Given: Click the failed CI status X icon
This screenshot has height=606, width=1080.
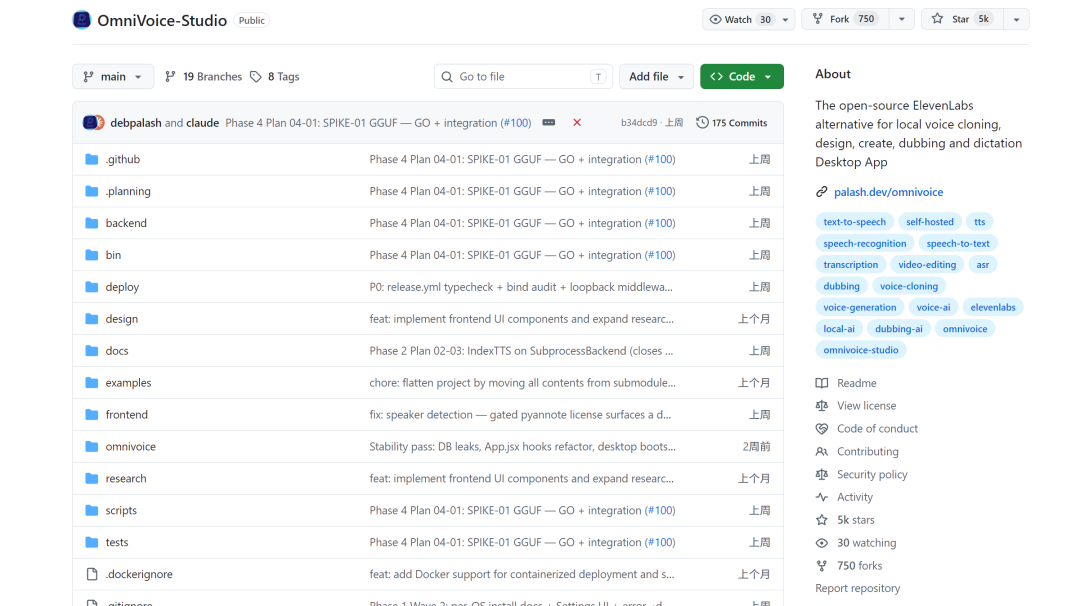Looking at the screenshot, I should [577, 123].
